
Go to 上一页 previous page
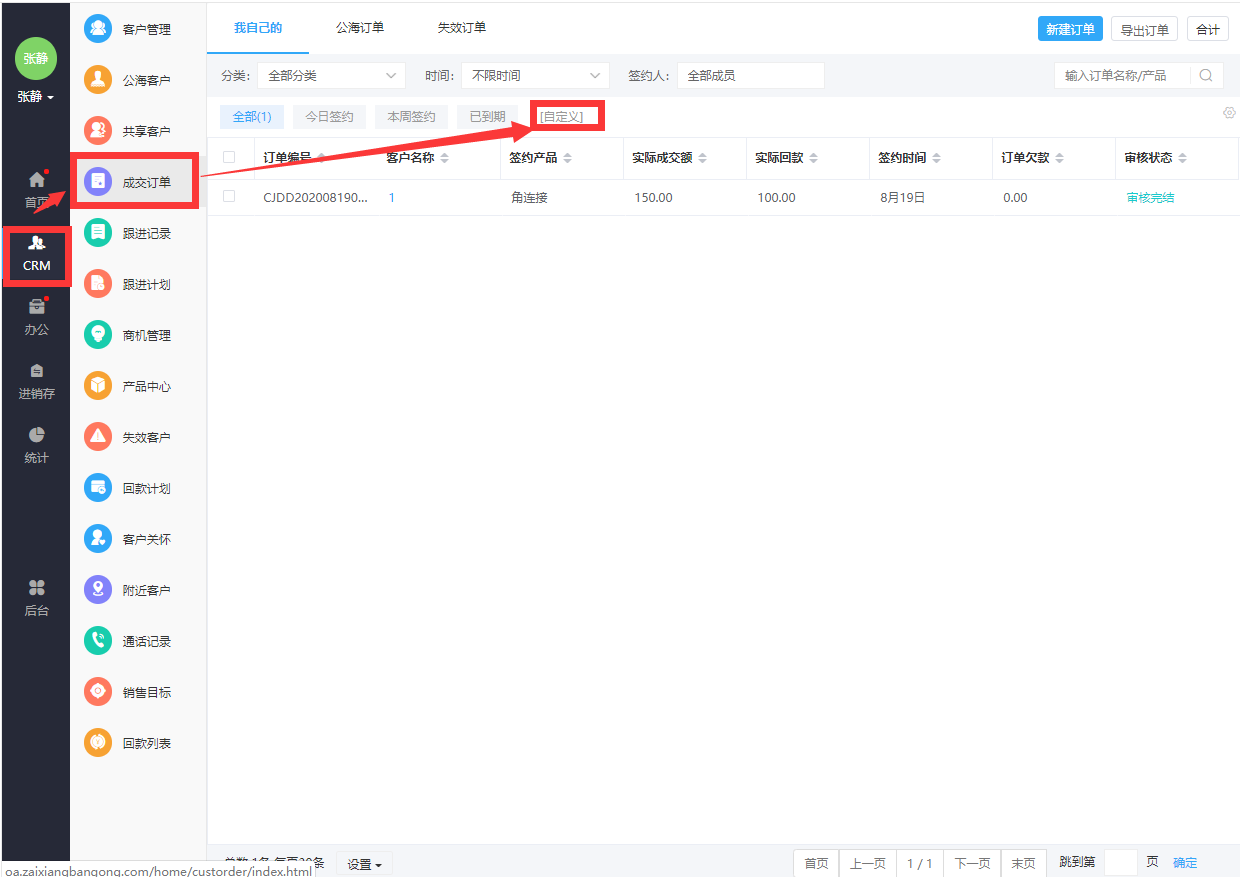867,863
